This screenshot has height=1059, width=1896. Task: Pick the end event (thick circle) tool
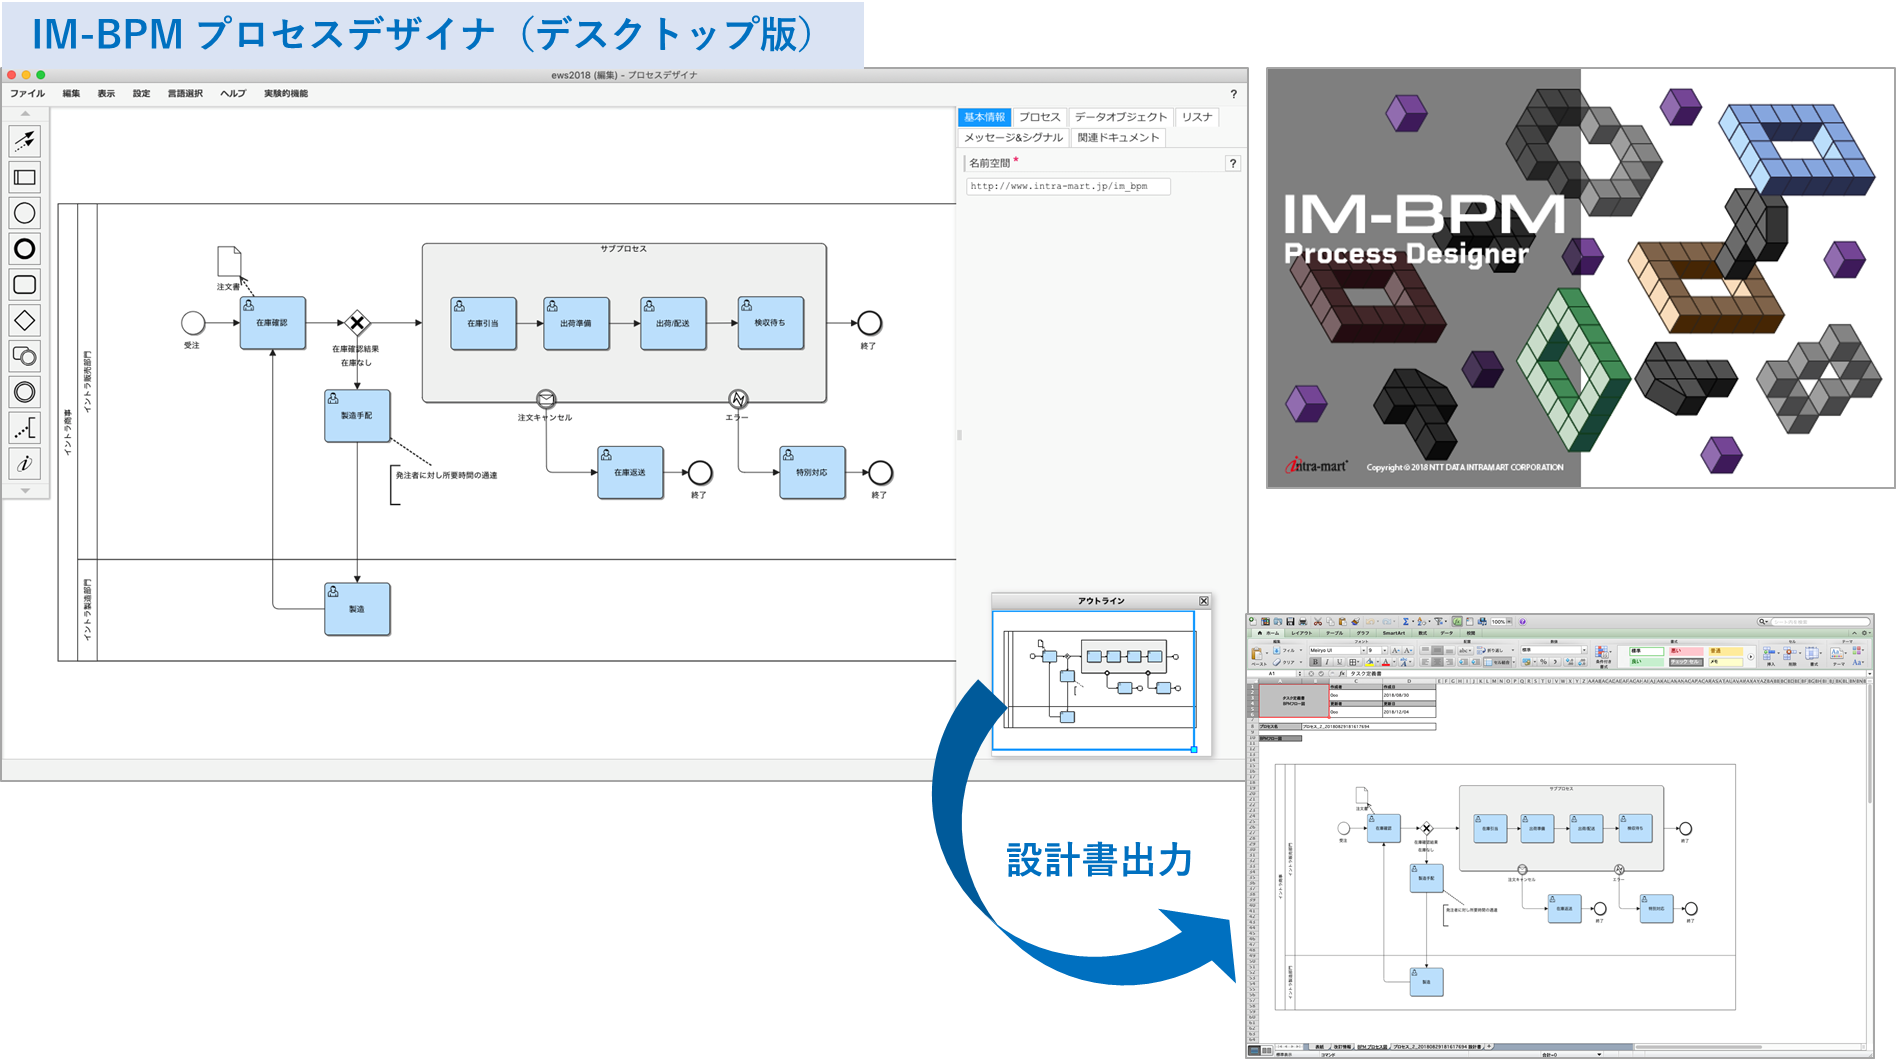click(25, 249)
